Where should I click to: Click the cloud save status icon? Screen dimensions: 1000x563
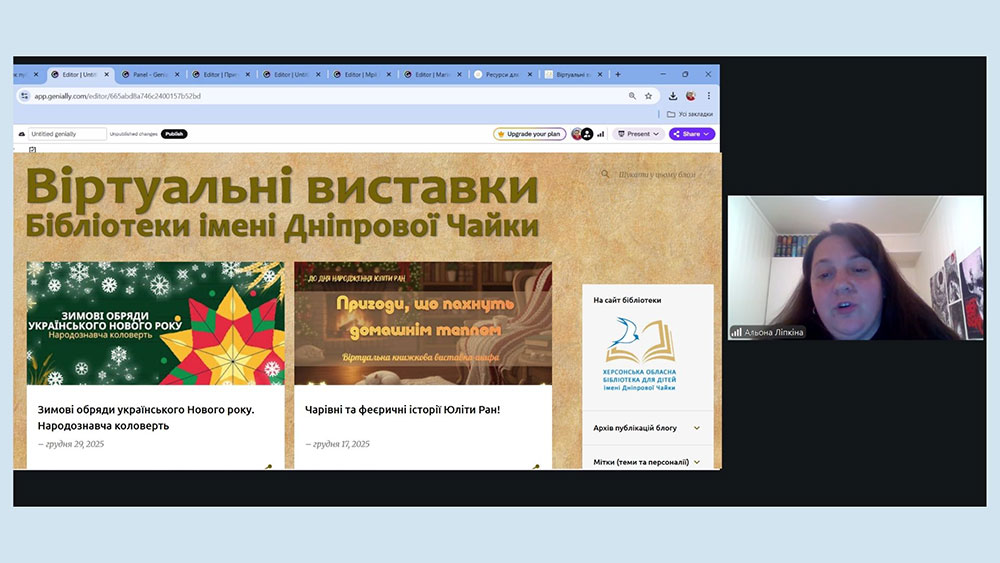20,134
